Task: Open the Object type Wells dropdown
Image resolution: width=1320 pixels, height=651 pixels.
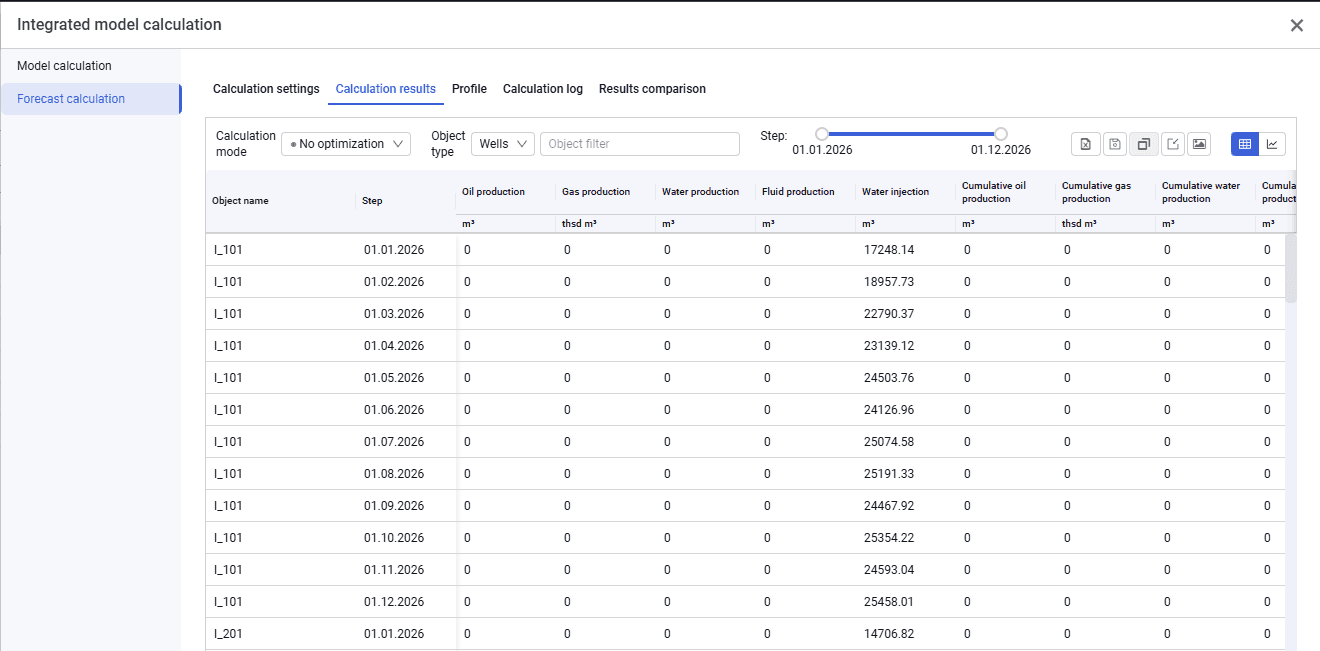Action: coord(503,144)
